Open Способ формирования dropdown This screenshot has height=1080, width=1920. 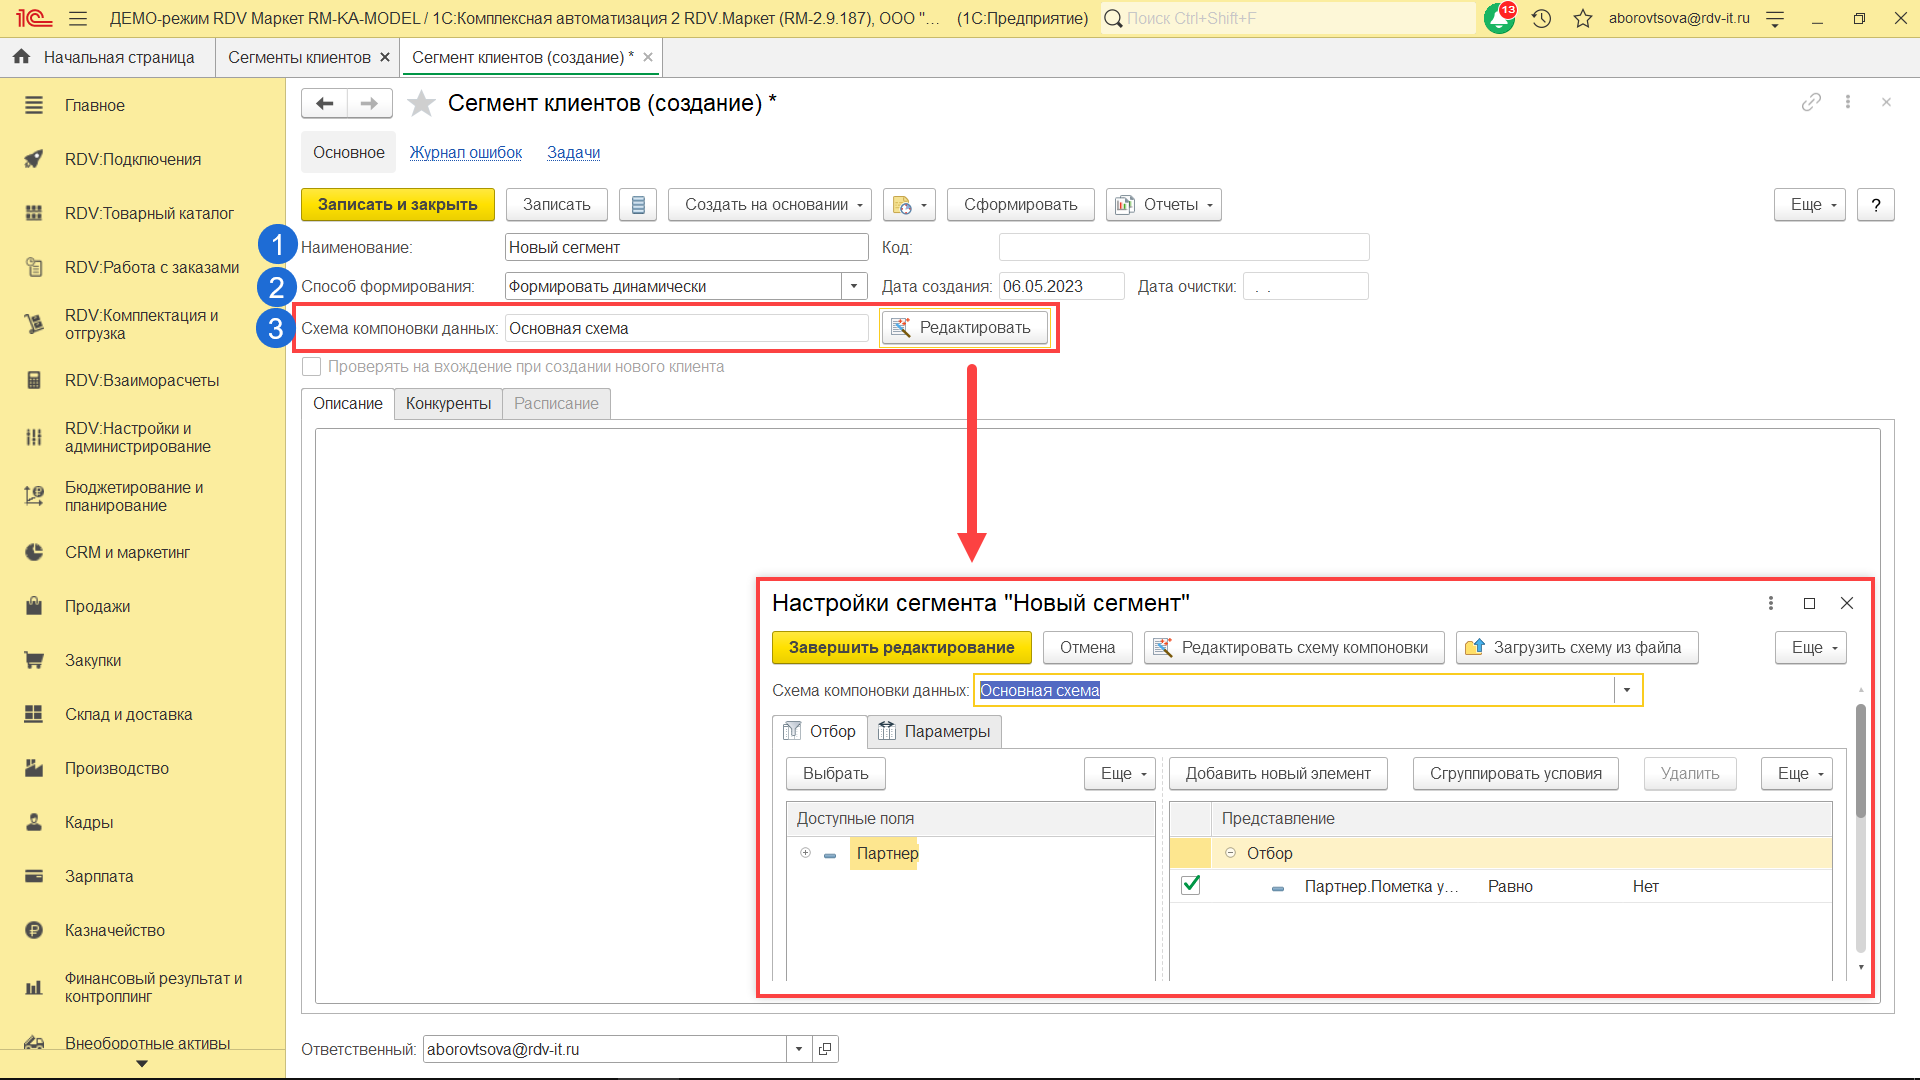(x=854, y=286)
